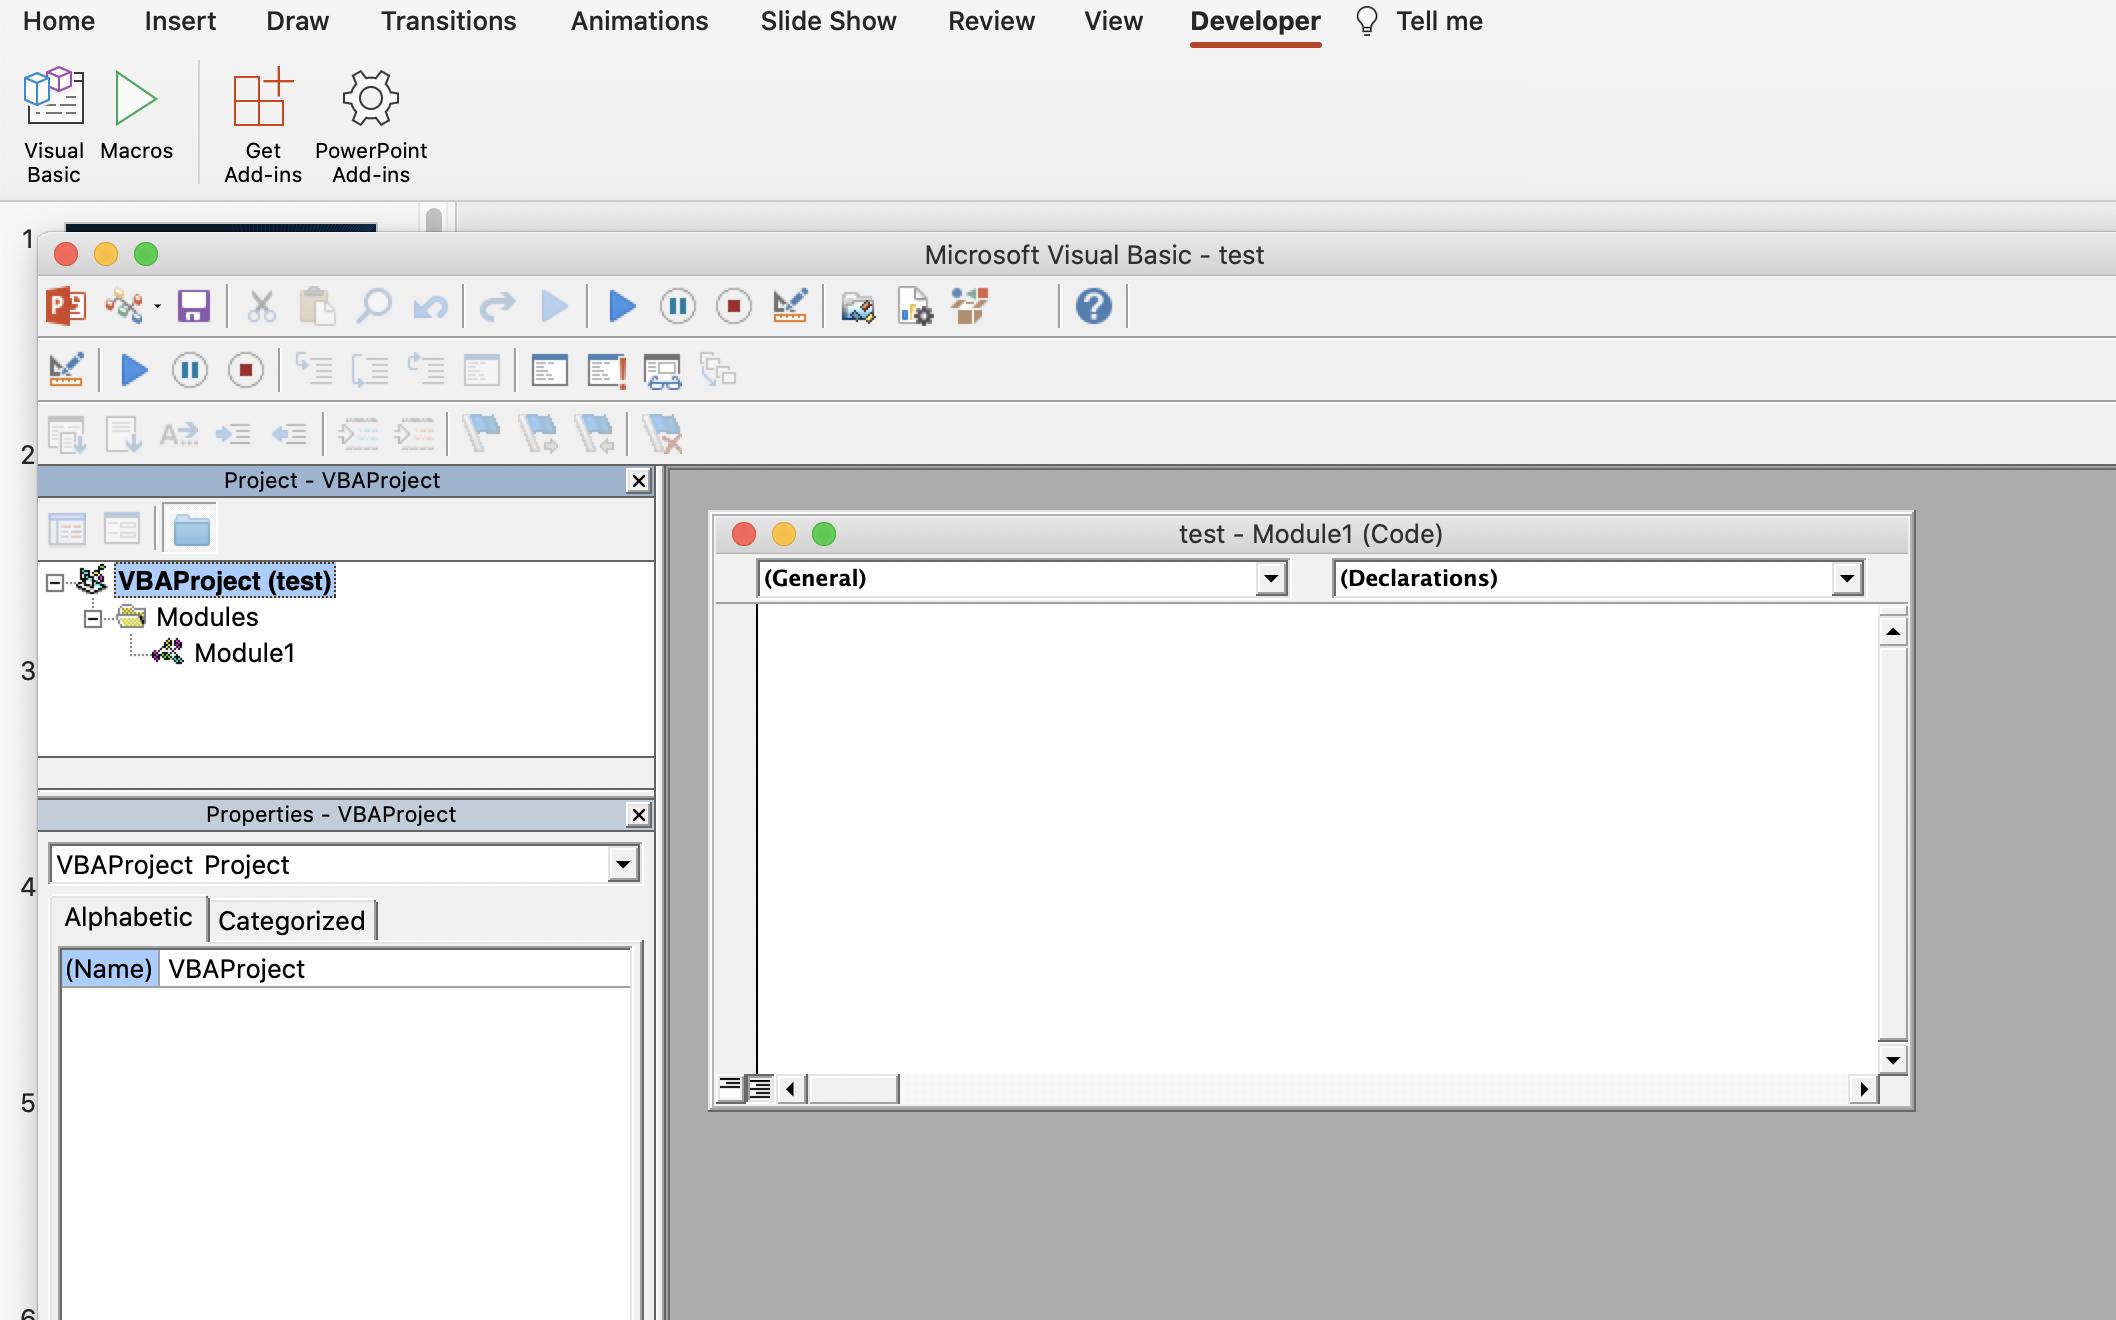Pause execution in Standard toolbar

point(678,306)
